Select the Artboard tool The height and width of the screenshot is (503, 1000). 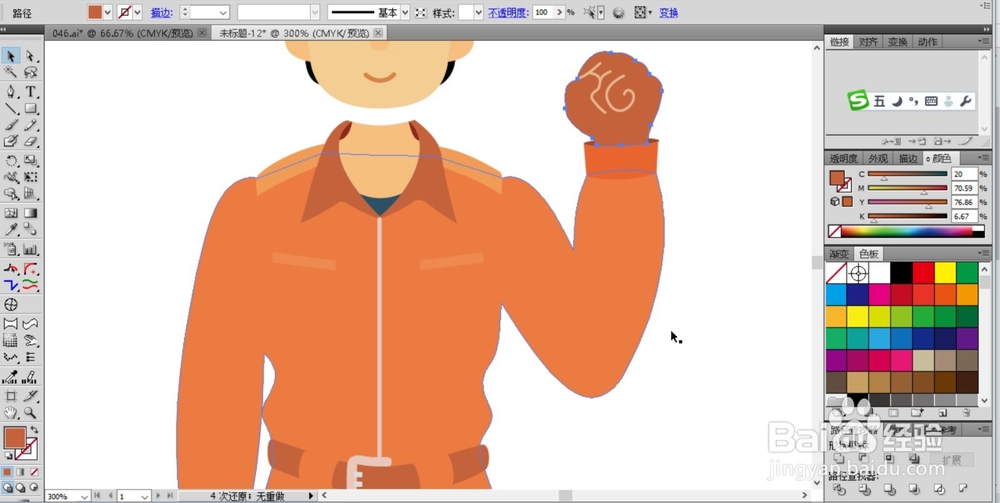tap(11, 396)
